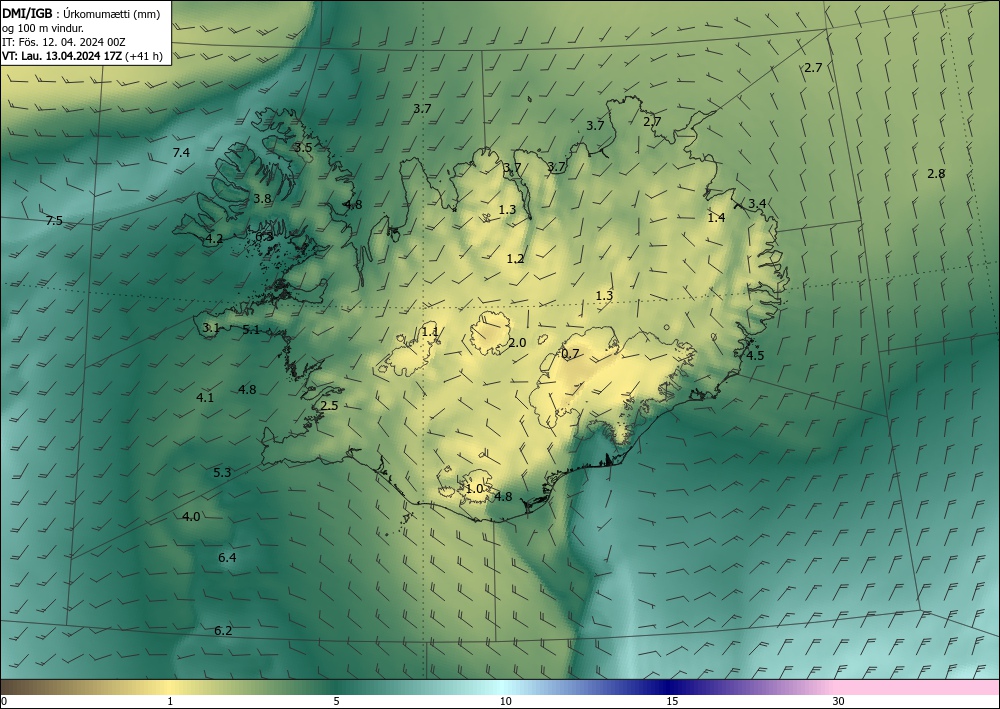This screenshot has width=1000, height=709.
Task: Click the color scale at tick 0
Action: 4,701
